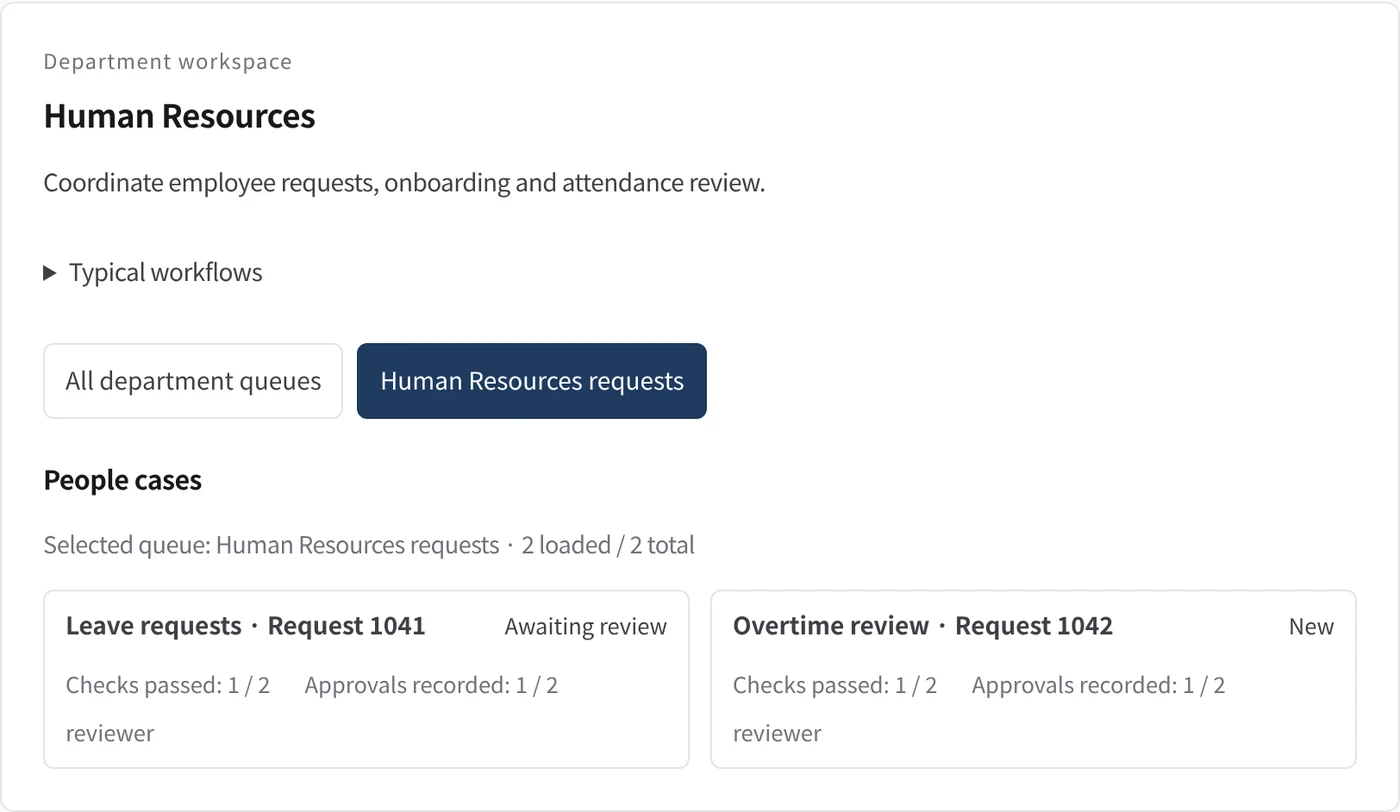Click the Awaiting review status on Request 1041
This screenshot has width=1400, height=812.
point(586,627)
